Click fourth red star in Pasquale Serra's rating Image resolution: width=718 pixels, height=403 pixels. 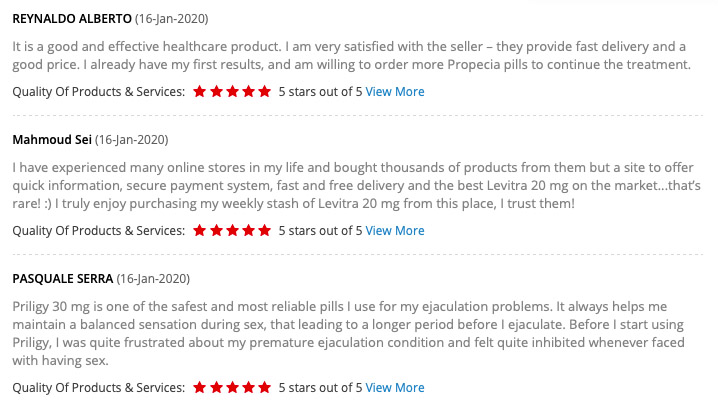[248, 387]
